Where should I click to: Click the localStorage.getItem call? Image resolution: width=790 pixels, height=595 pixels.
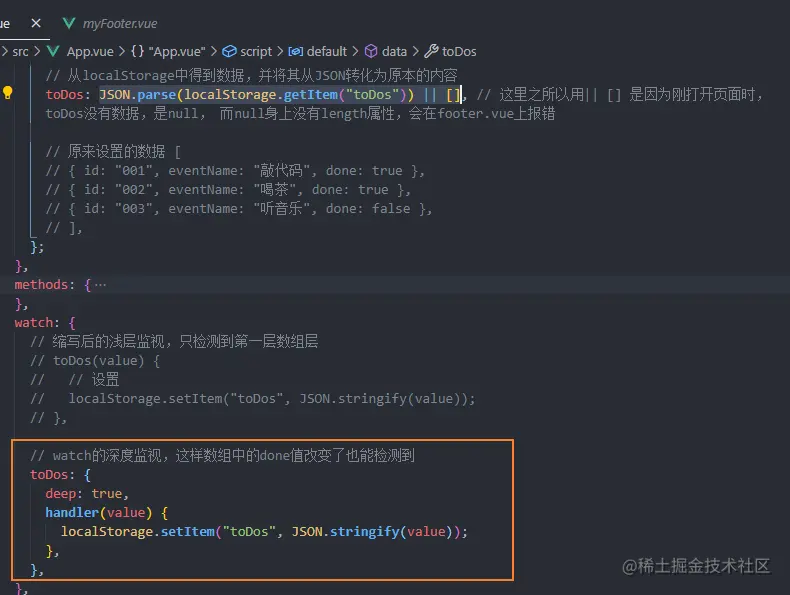coord(260,95)
